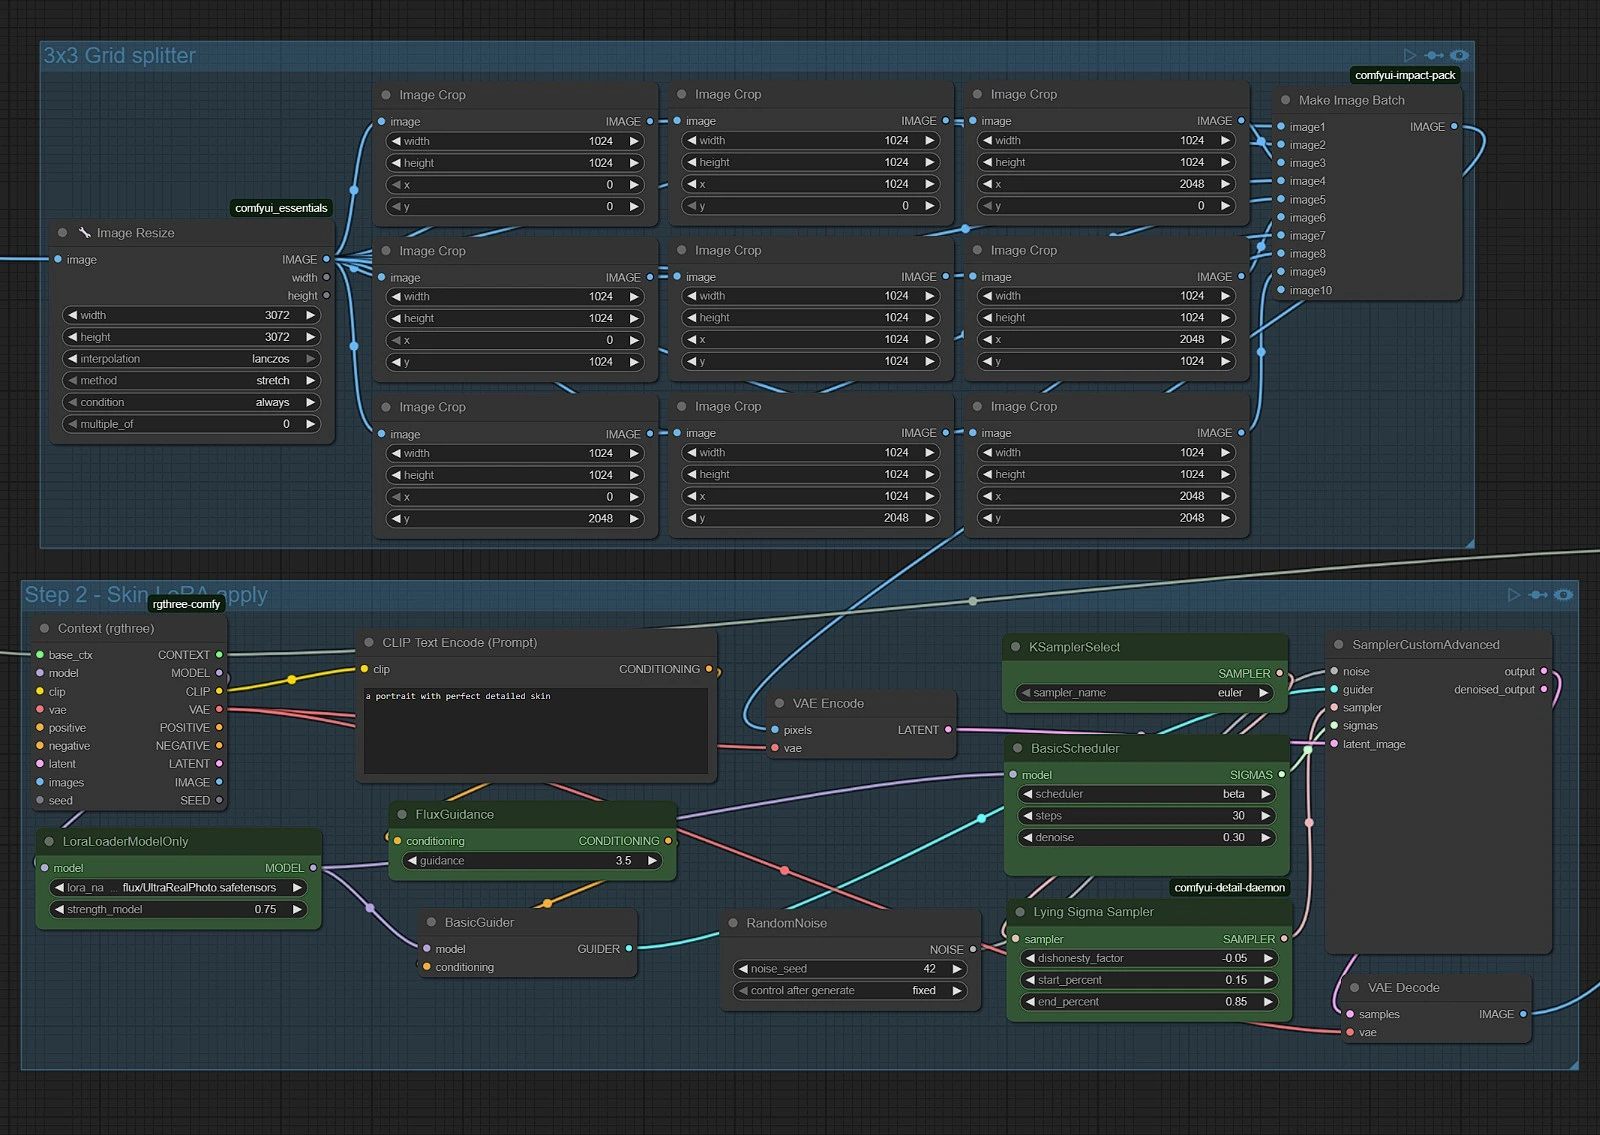Click the NOISE output port on RandomNoise
1600x1135 pixels.
point(973,950)
